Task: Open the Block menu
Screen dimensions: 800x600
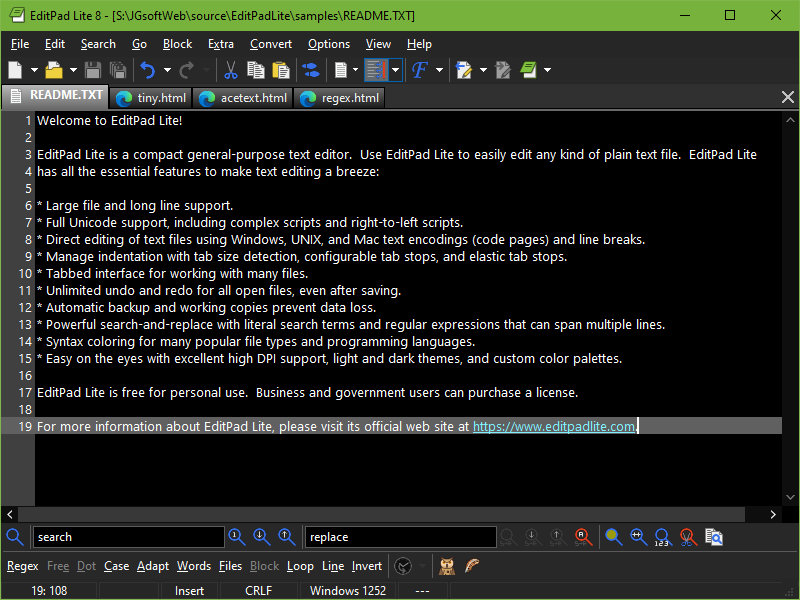Action: tap(177, 44)
